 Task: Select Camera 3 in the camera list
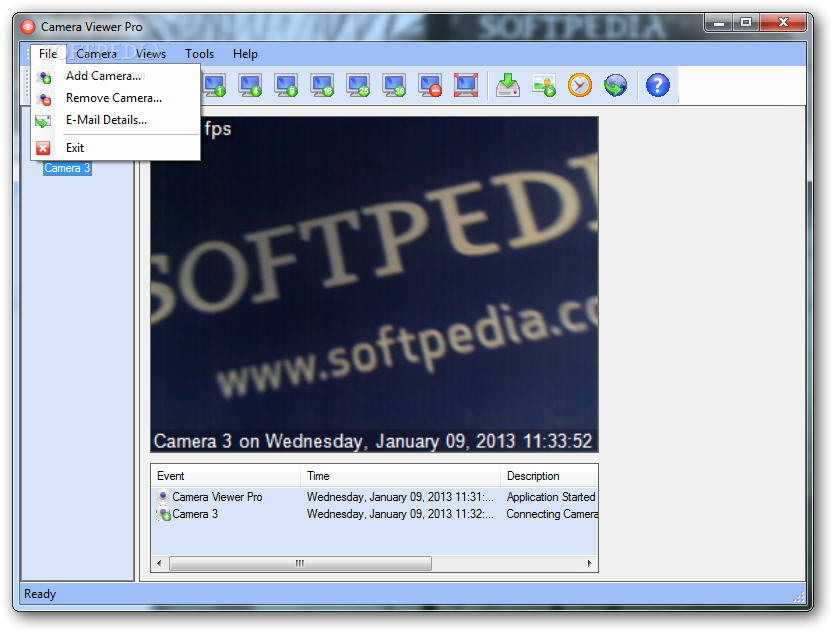[x=67, y=168]
